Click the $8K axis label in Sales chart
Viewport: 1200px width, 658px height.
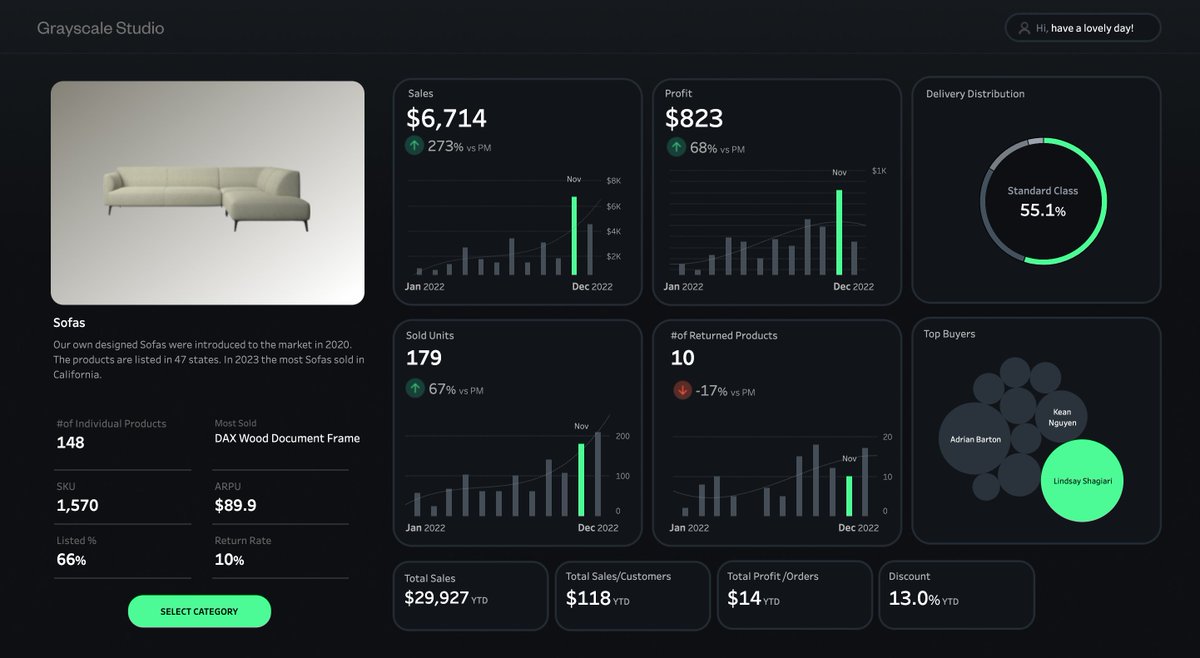(614, 181)
